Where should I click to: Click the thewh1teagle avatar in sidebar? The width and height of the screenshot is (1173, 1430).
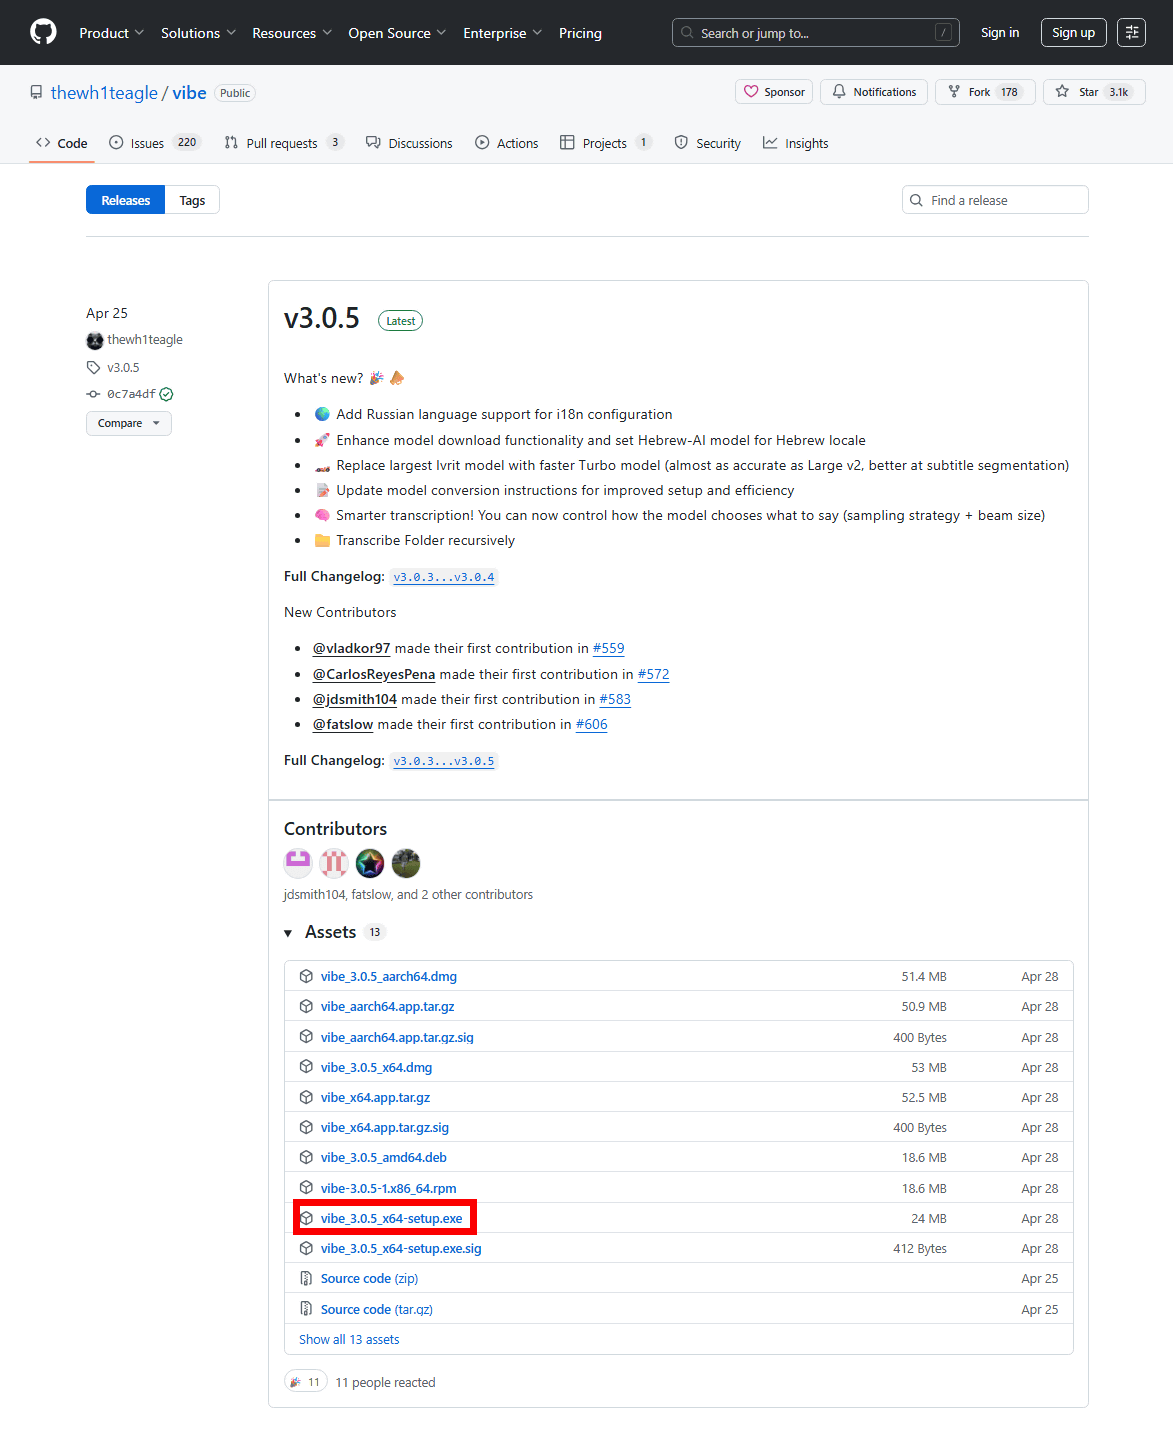pos(95,340)
